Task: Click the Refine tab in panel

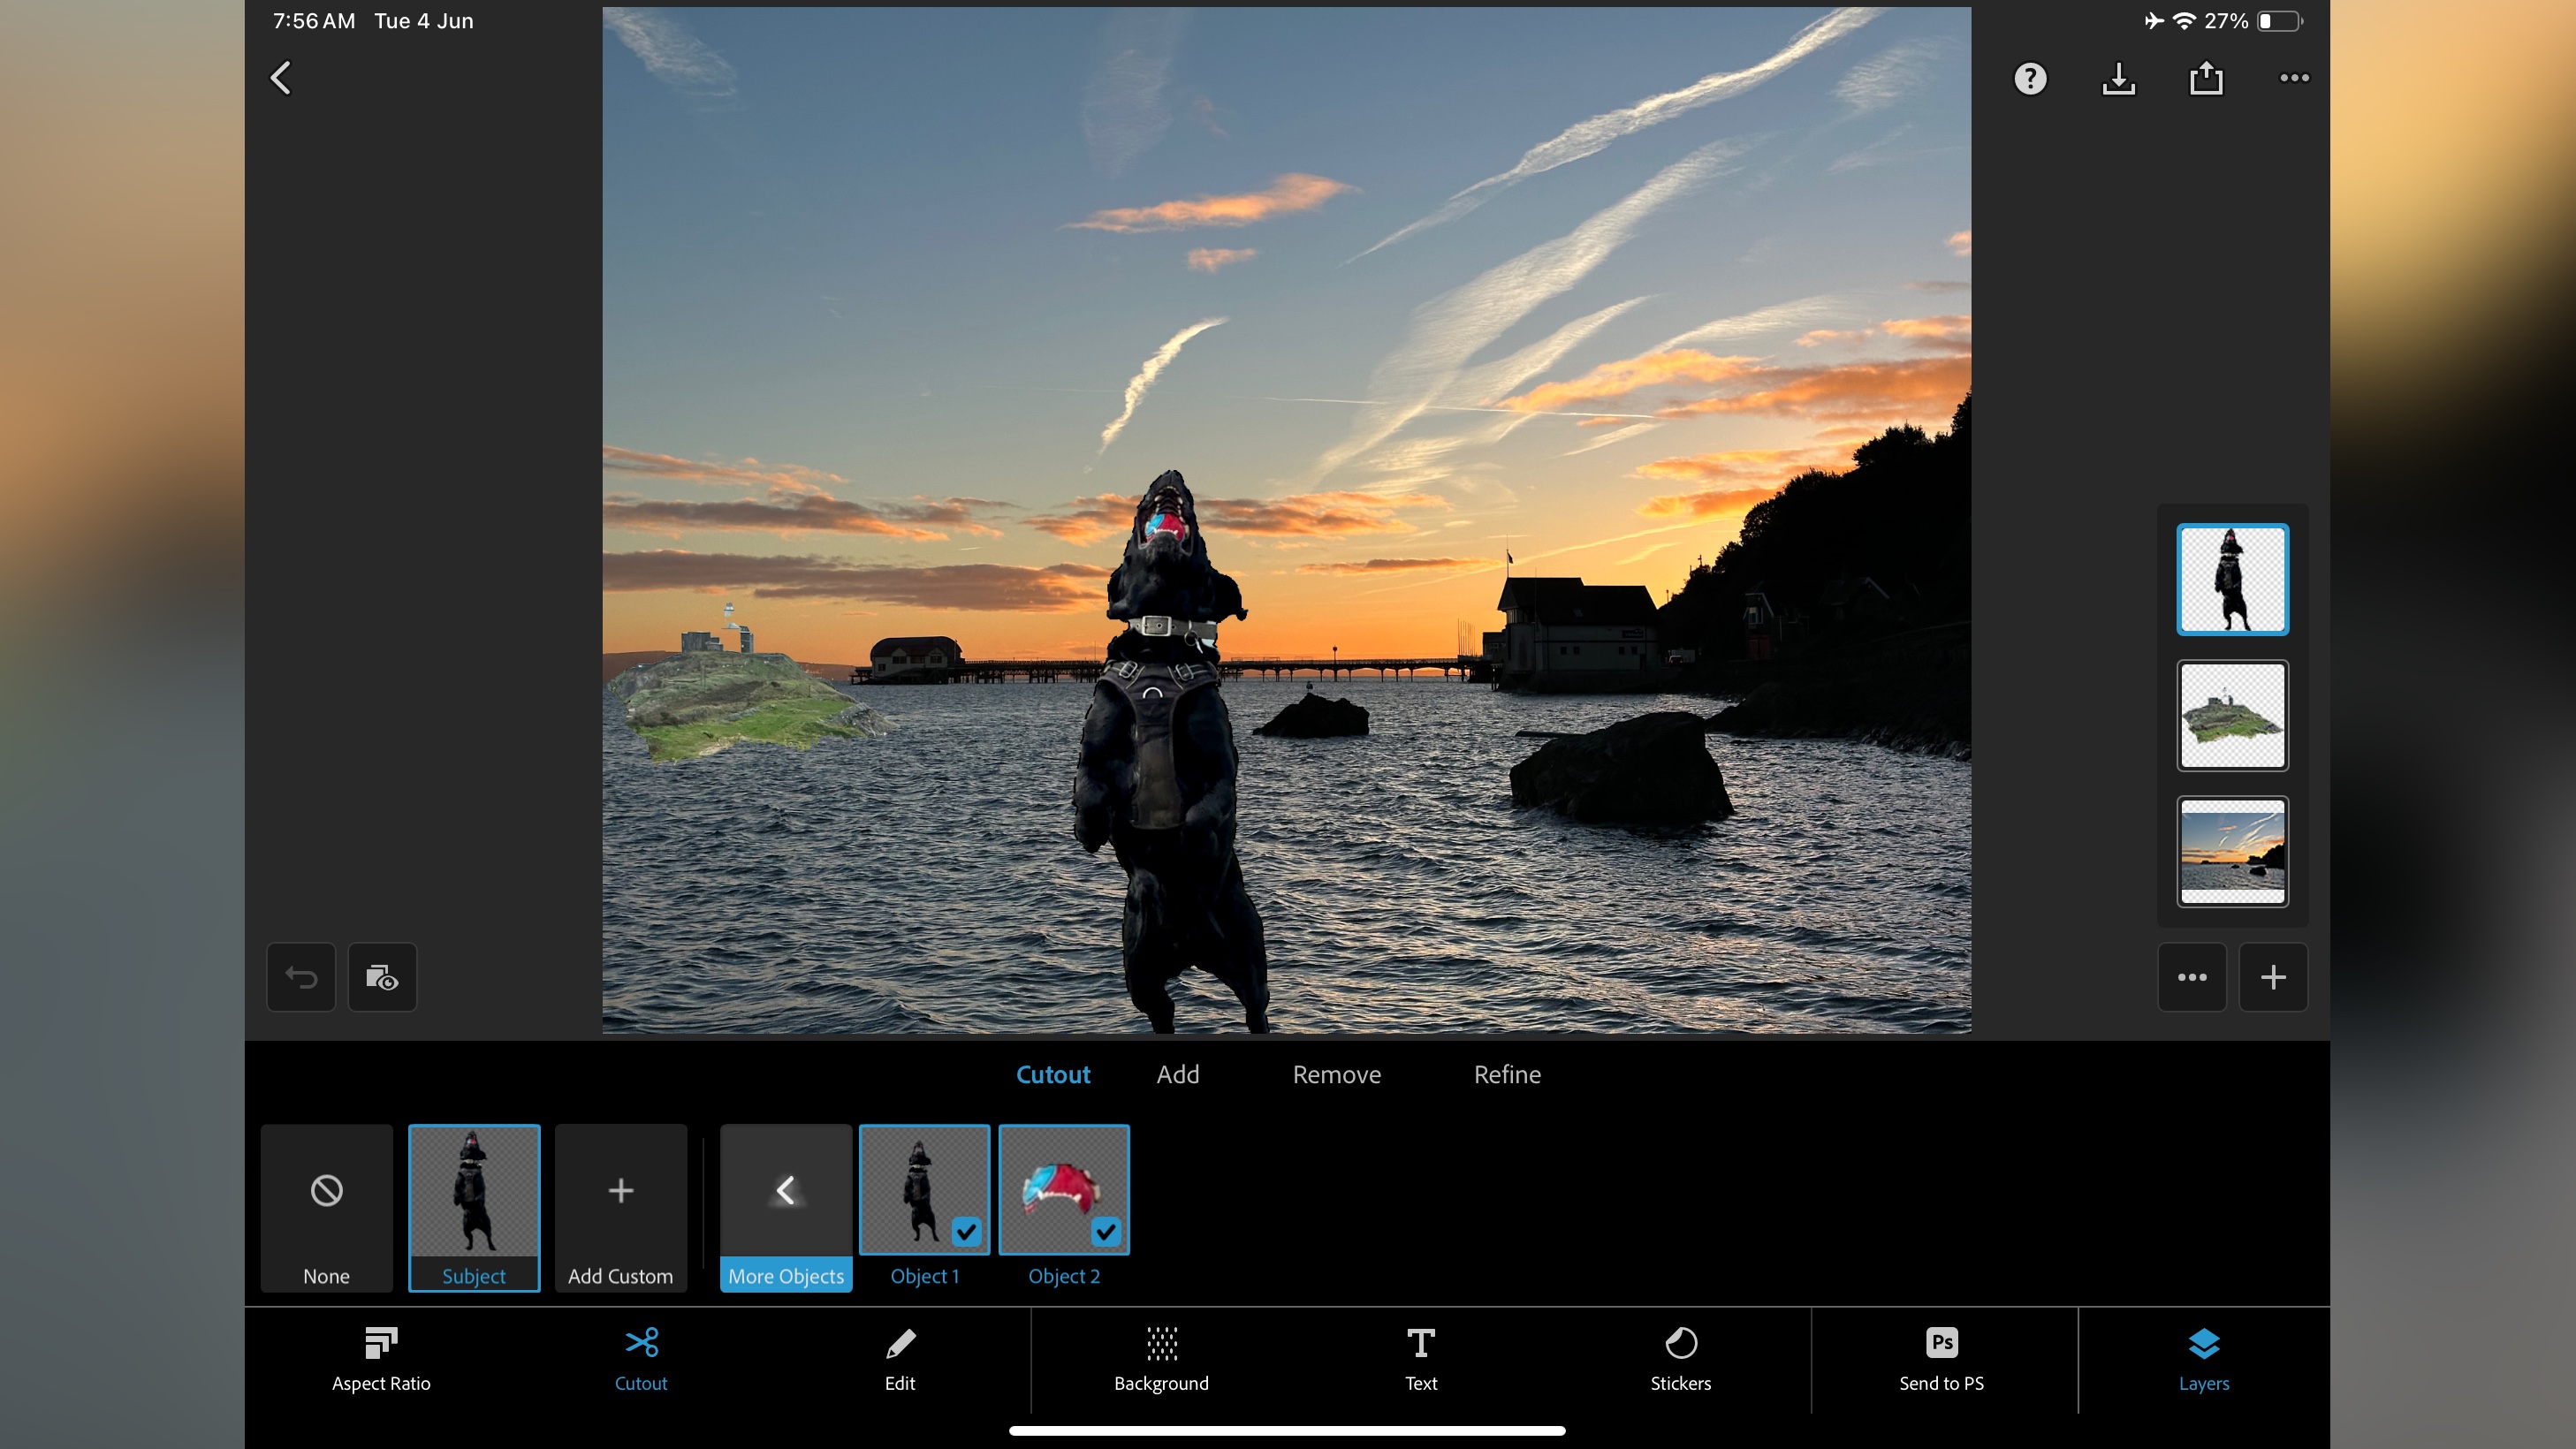Action: [1508, 1075]
